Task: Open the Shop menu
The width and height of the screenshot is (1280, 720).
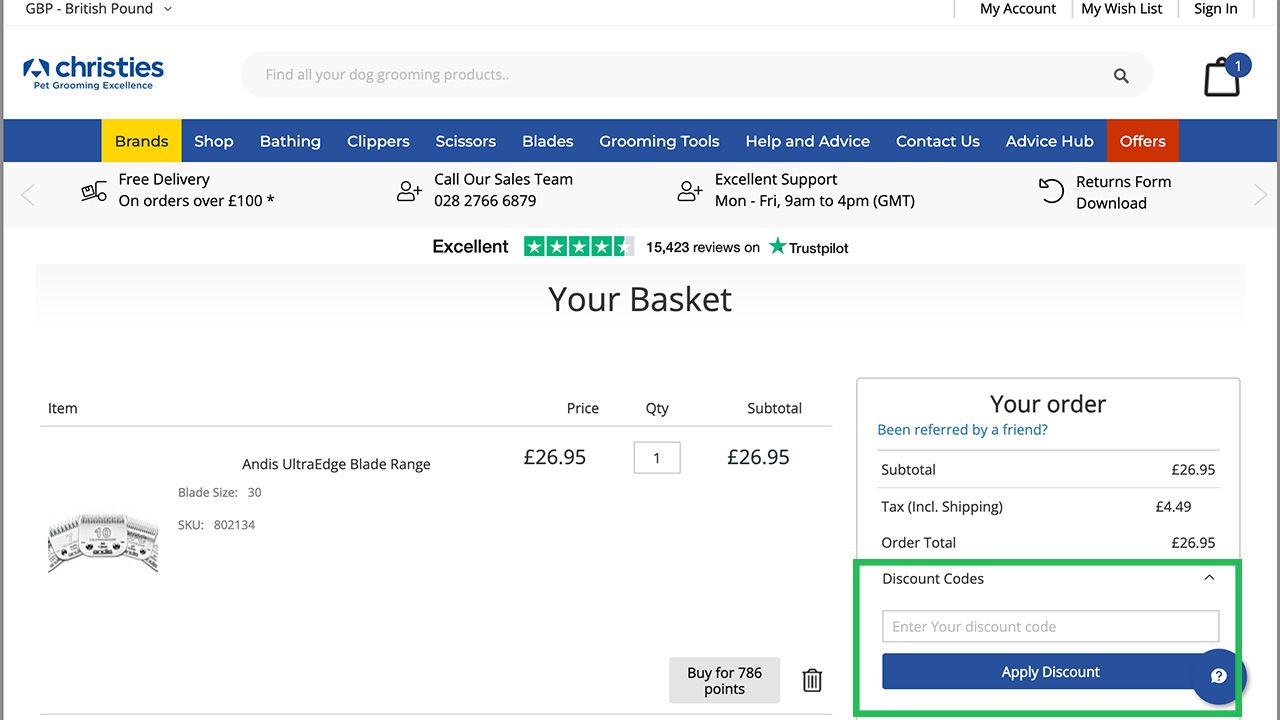Action: [214, 141]
